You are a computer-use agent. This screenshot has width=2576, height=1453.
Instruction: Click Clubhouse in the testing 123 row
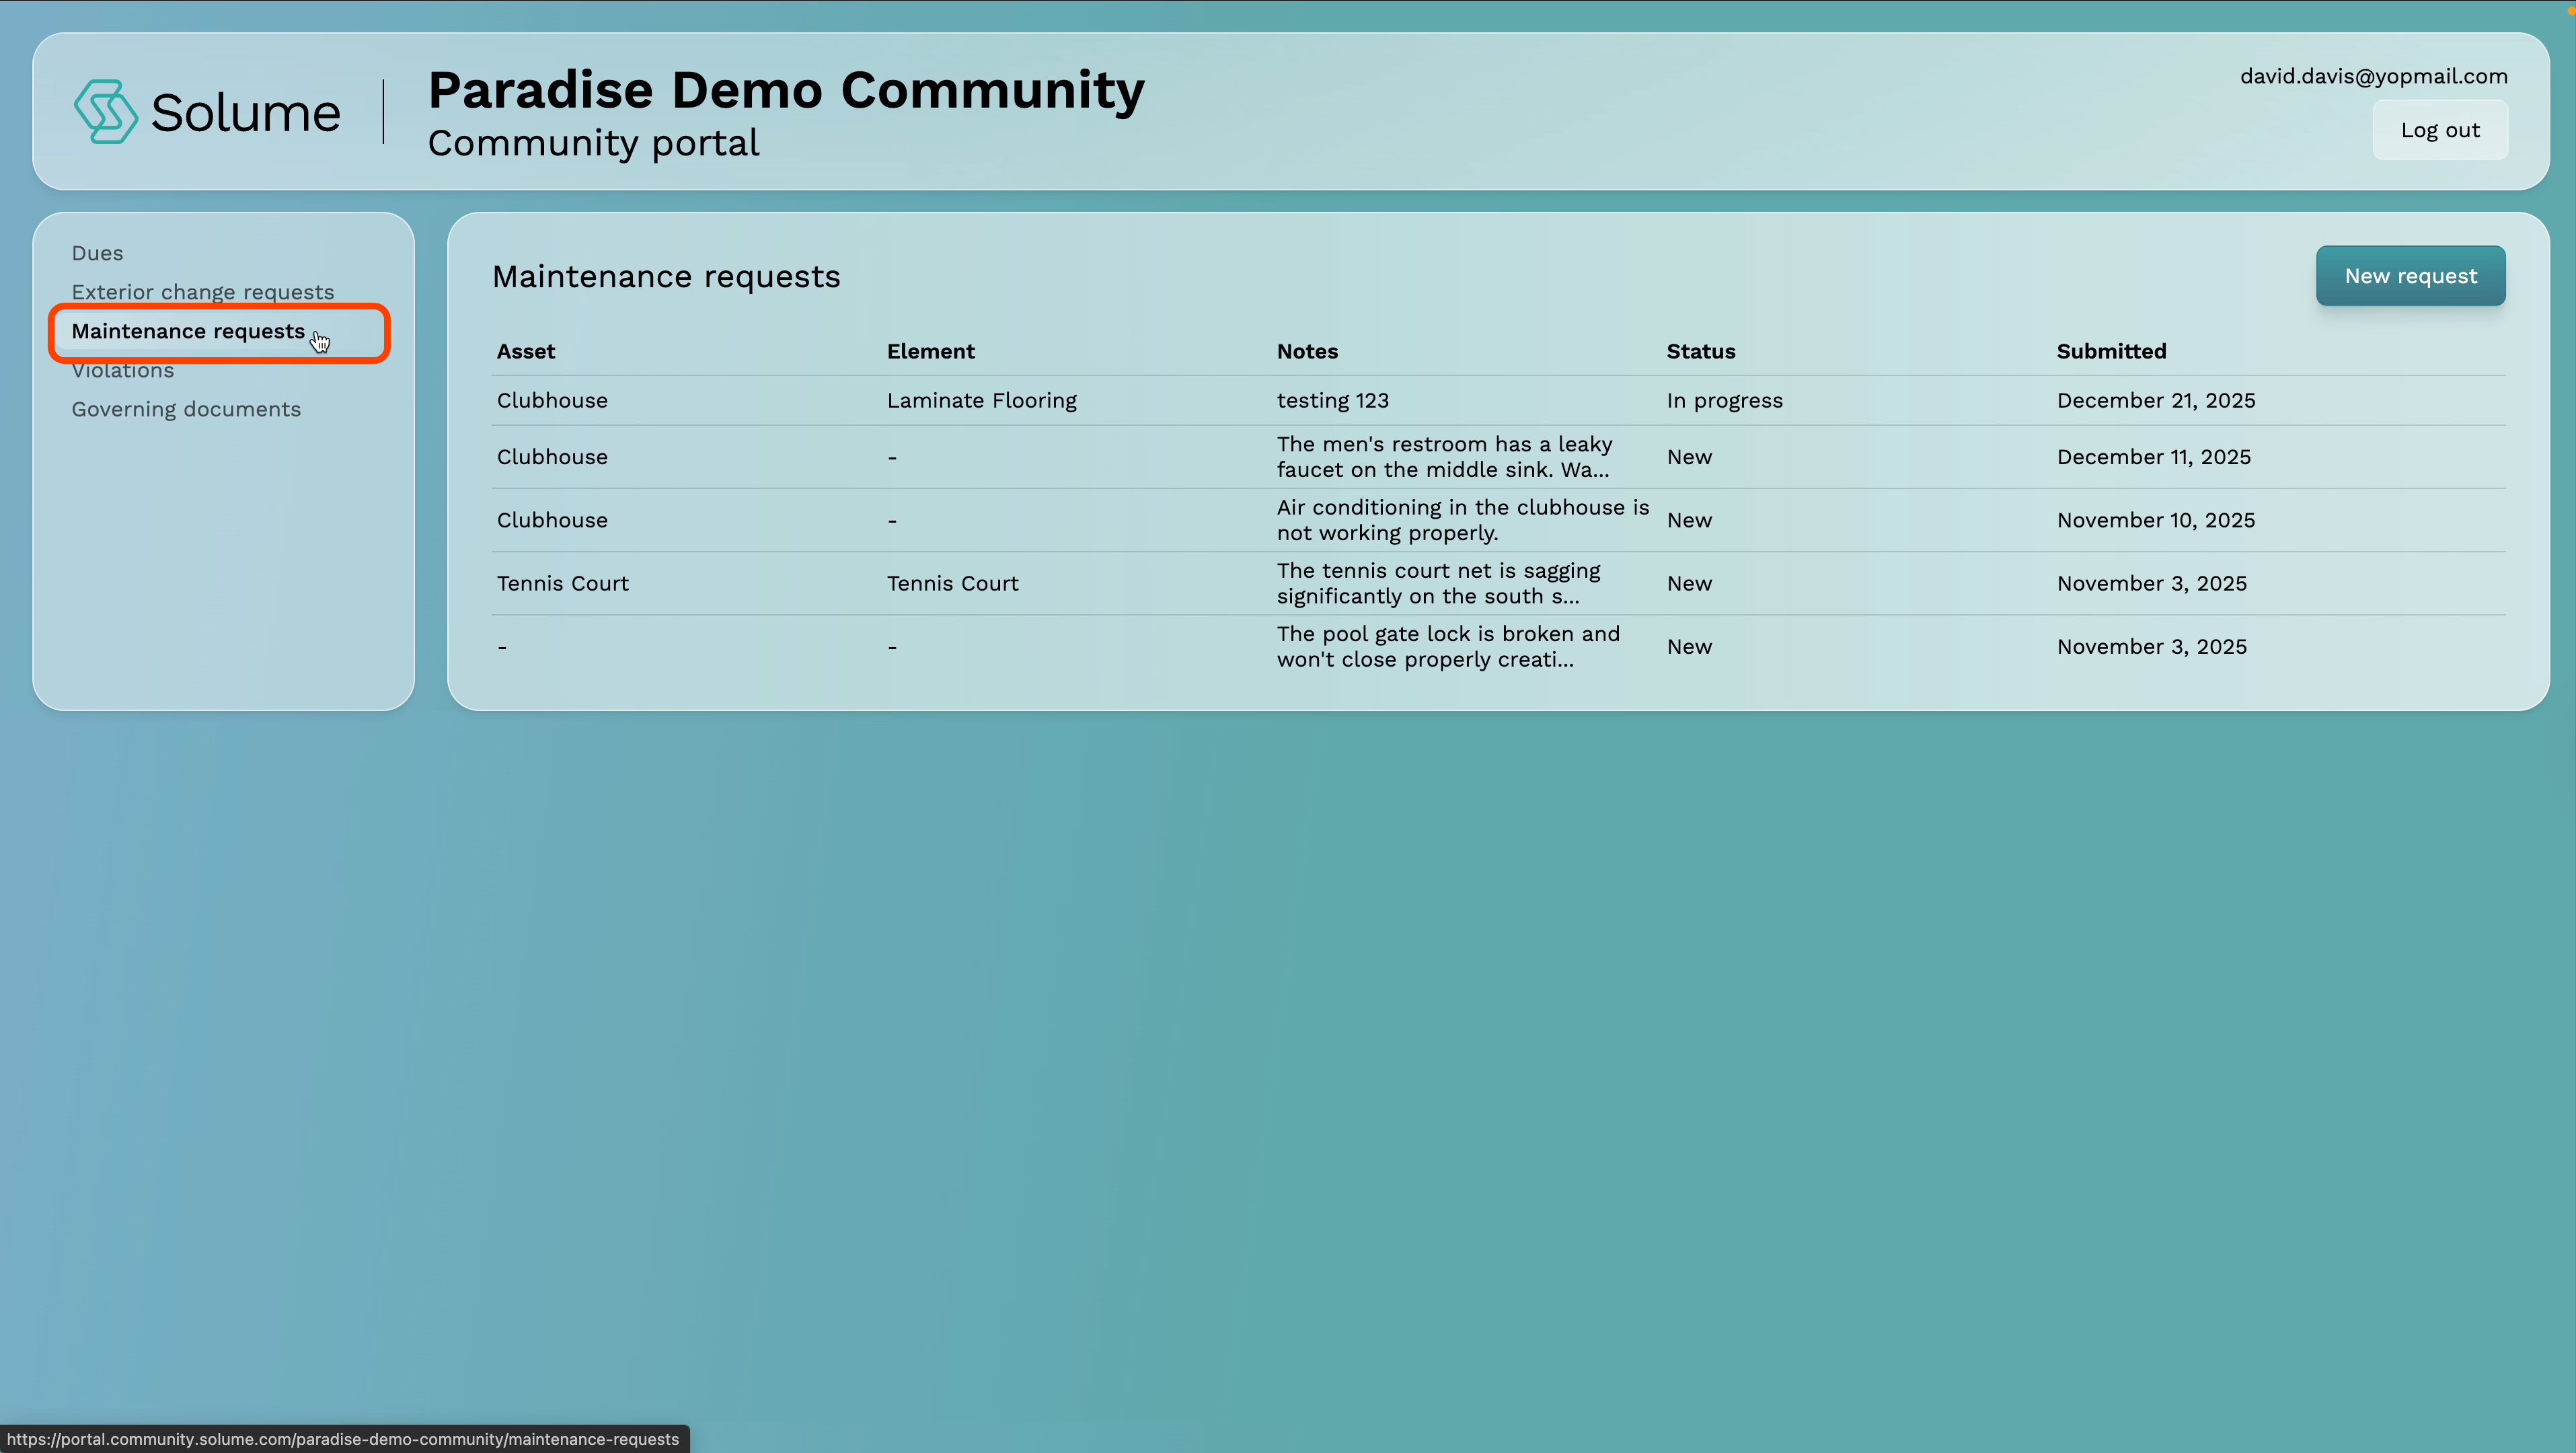point(552,400)
